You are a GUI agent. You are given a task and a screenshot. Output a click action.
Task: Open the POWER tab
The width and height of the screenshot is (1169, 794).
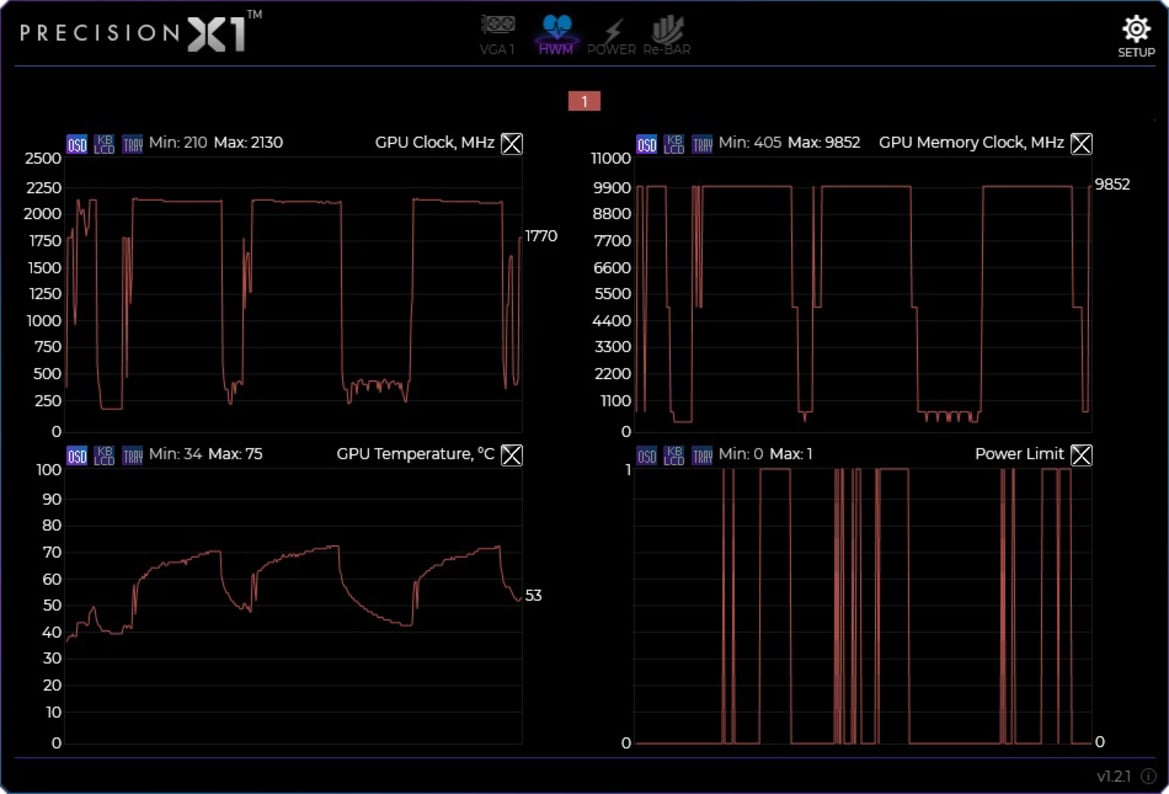click(611, 34)
